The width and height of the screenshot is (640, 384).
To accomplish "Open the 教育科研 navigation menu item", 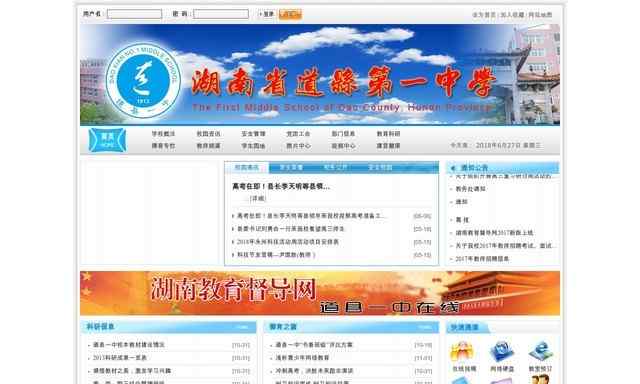I will tap(388, 134).
